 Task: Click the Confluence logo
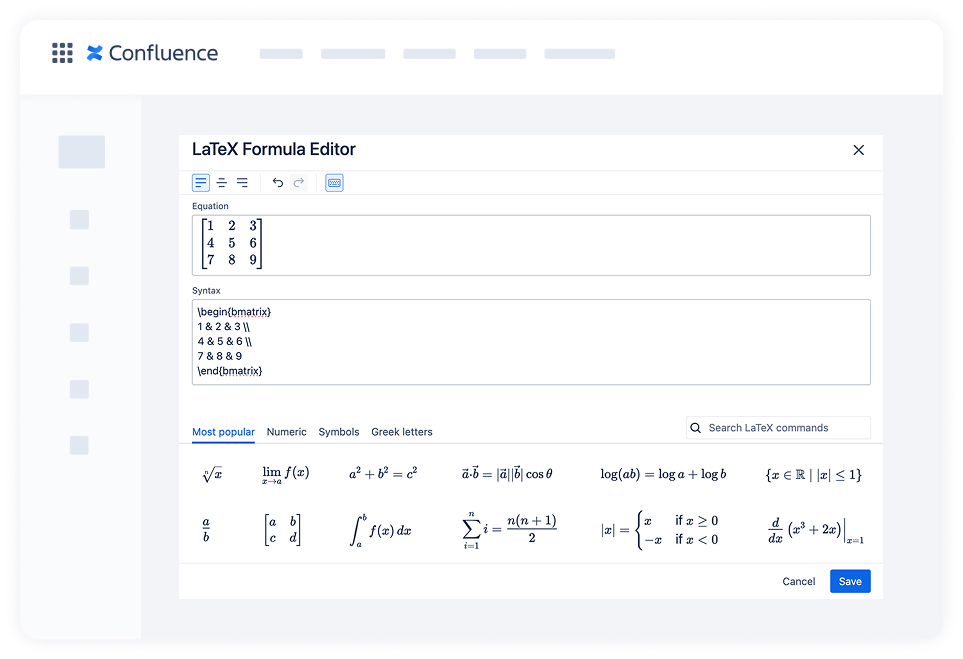[152, 53]
